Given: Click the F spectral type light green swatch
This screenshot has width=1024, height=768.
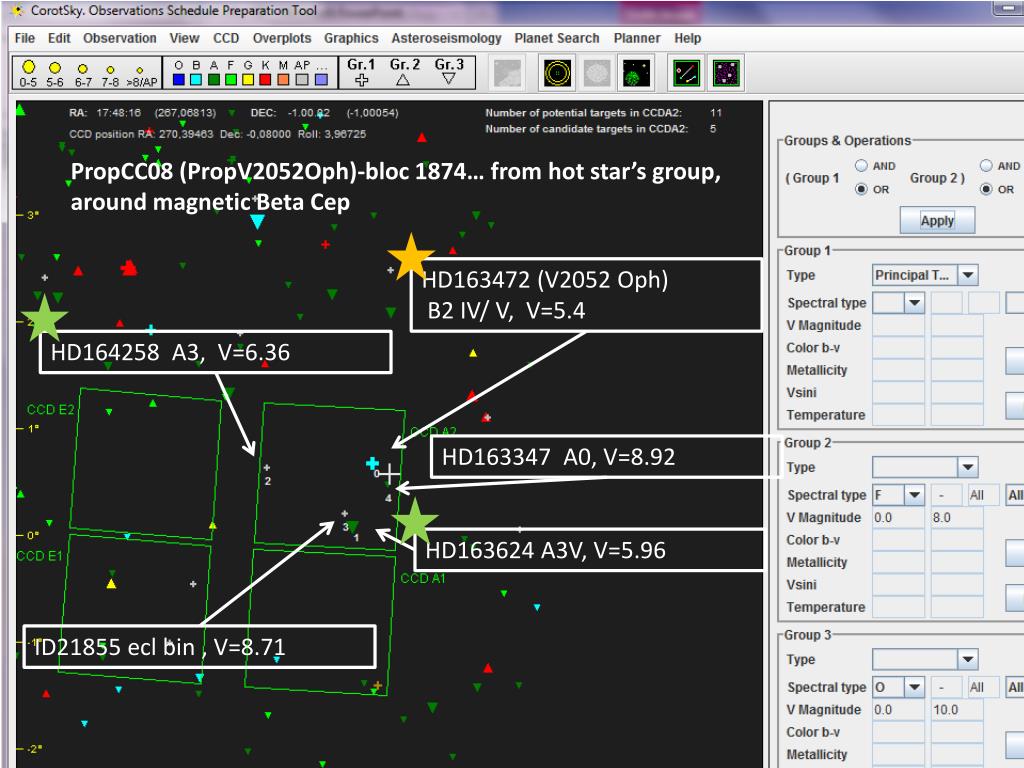Looking at the screenshot, I should (x=231, y=80).
